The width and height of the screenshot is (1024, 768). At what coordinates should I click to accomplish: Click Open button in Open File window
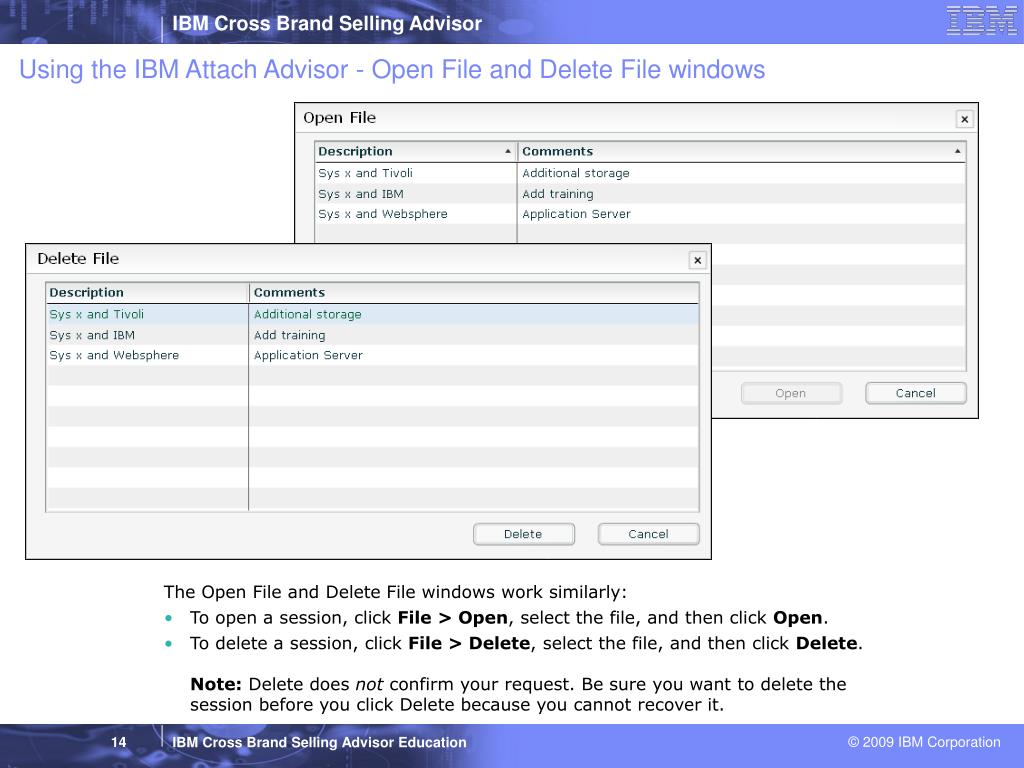(791, 393)
